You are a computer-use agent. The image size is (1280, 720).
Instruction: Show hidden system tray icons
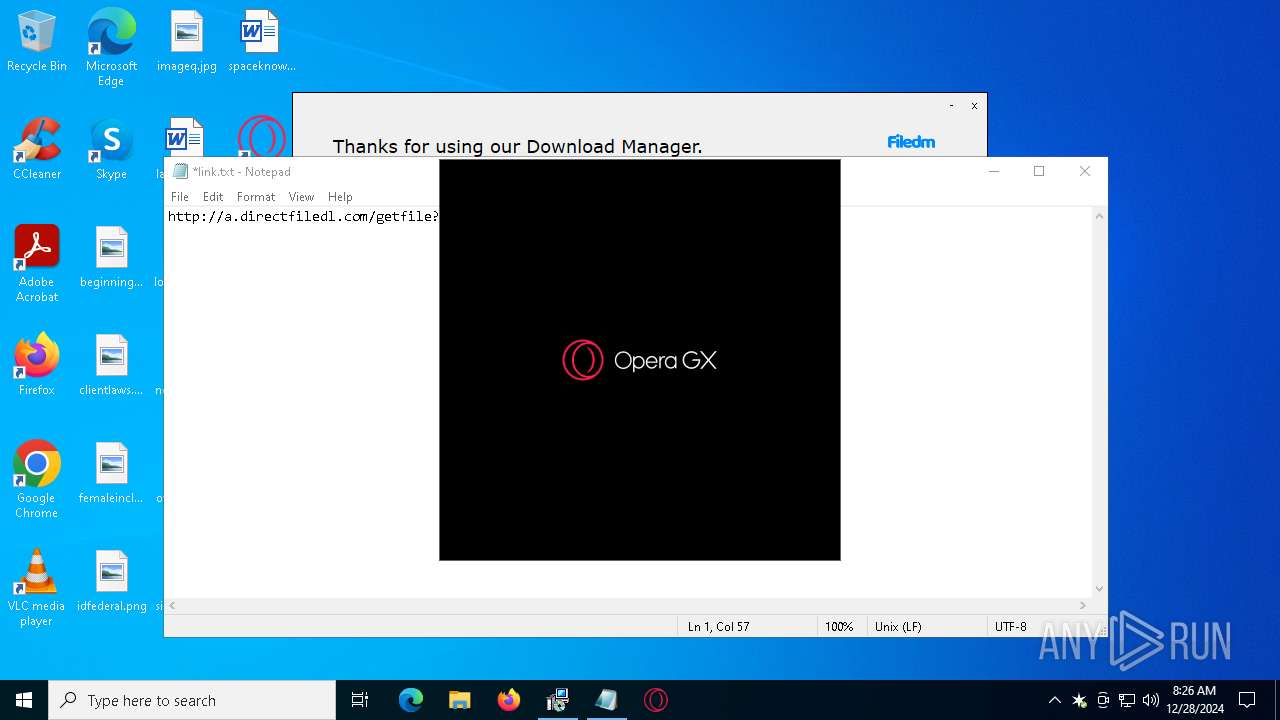tap(1054, 700)
